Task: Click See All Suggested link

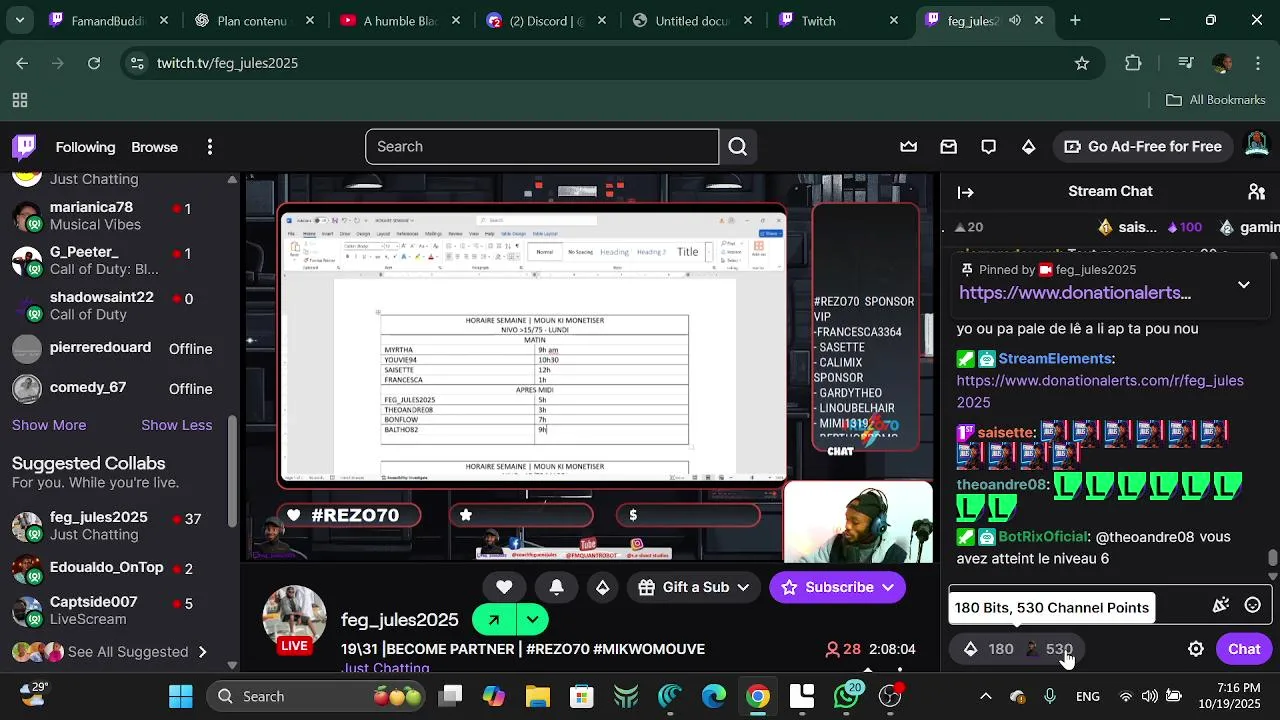Action: coord(127,652)
